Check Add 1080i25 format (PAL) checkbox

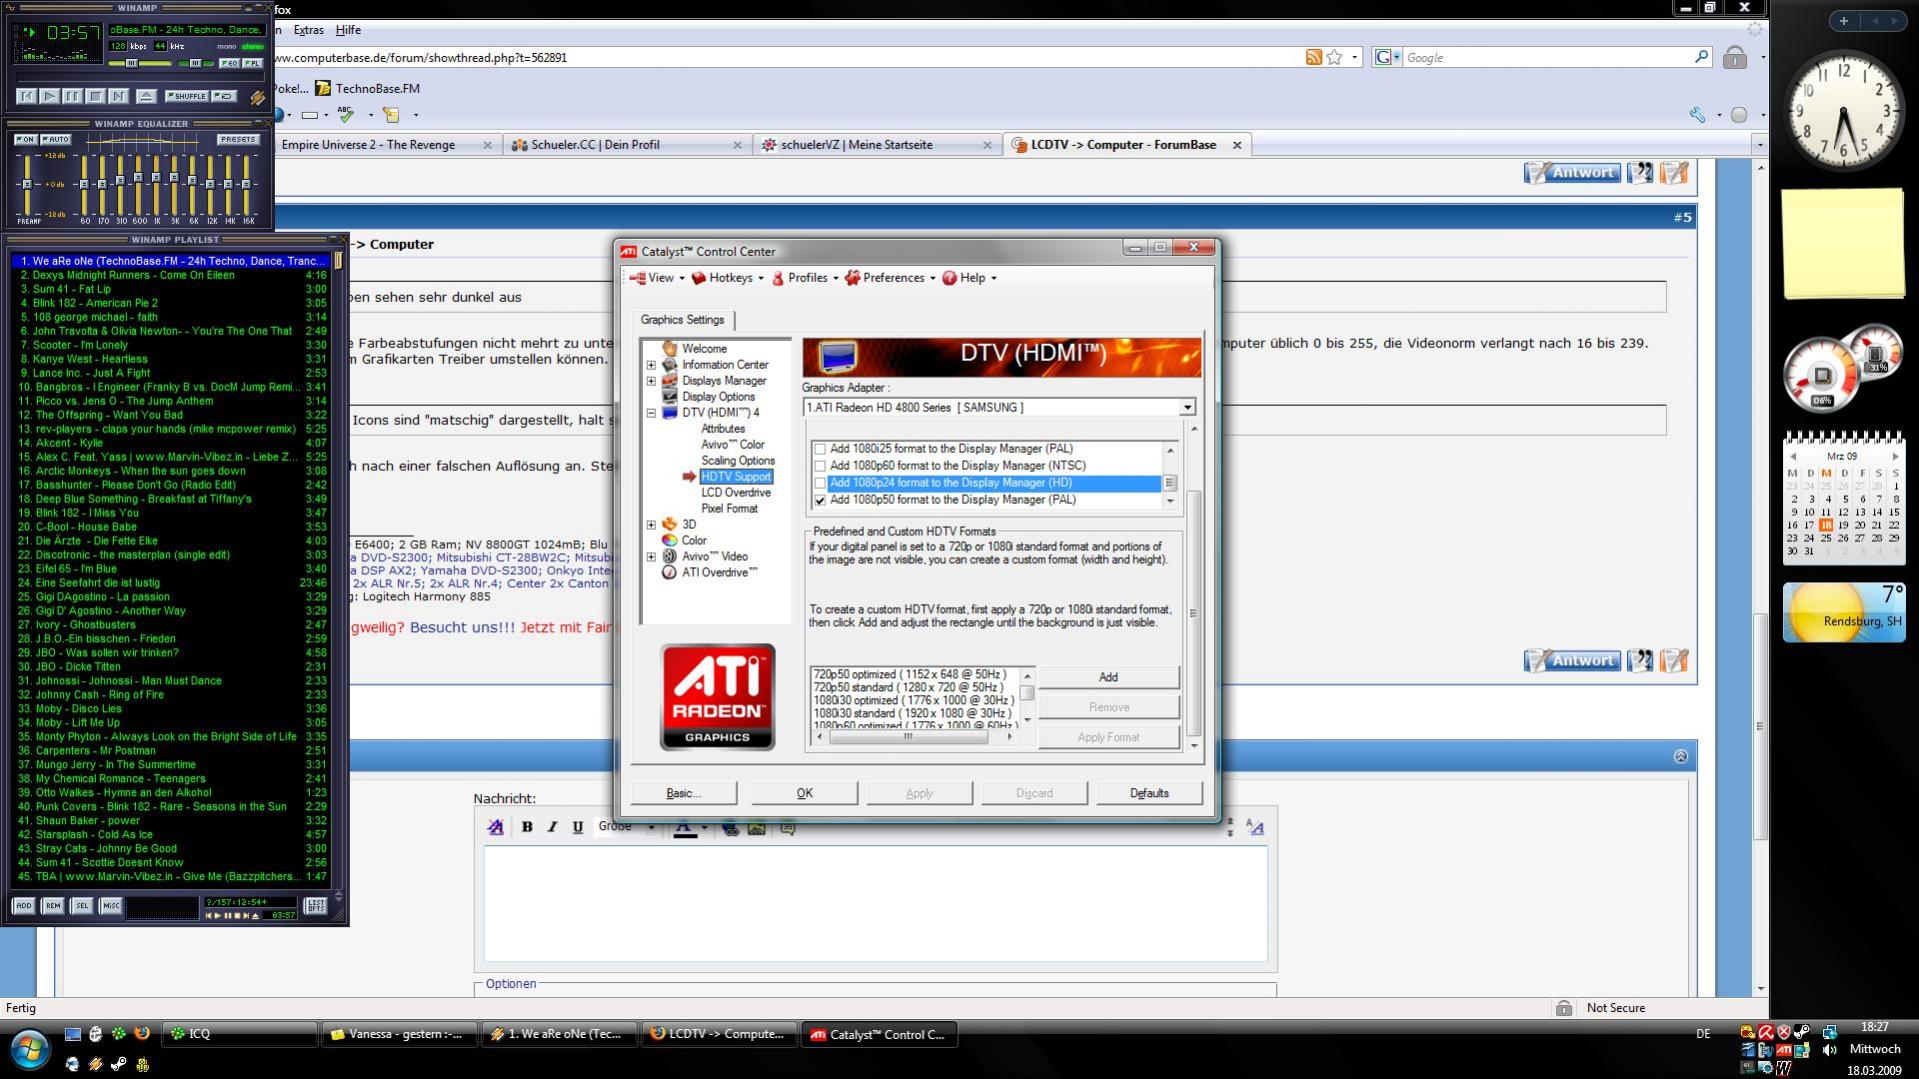(820, 449)
